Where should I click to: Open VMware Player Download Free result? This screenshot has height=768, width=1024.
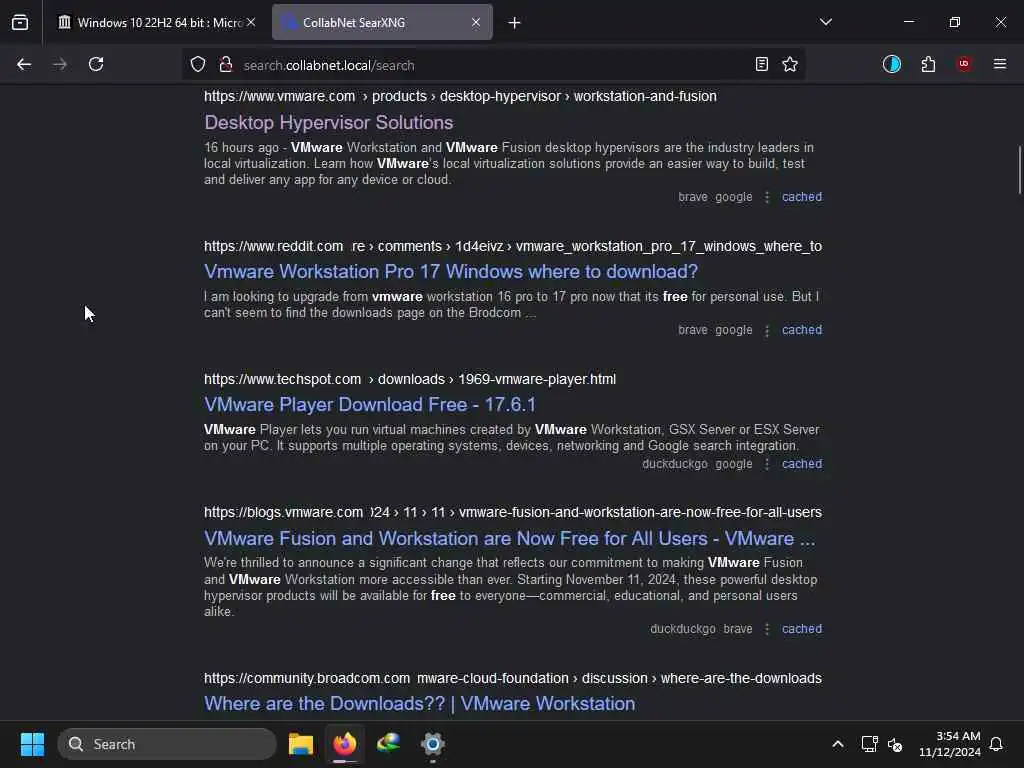click(370, 404)
